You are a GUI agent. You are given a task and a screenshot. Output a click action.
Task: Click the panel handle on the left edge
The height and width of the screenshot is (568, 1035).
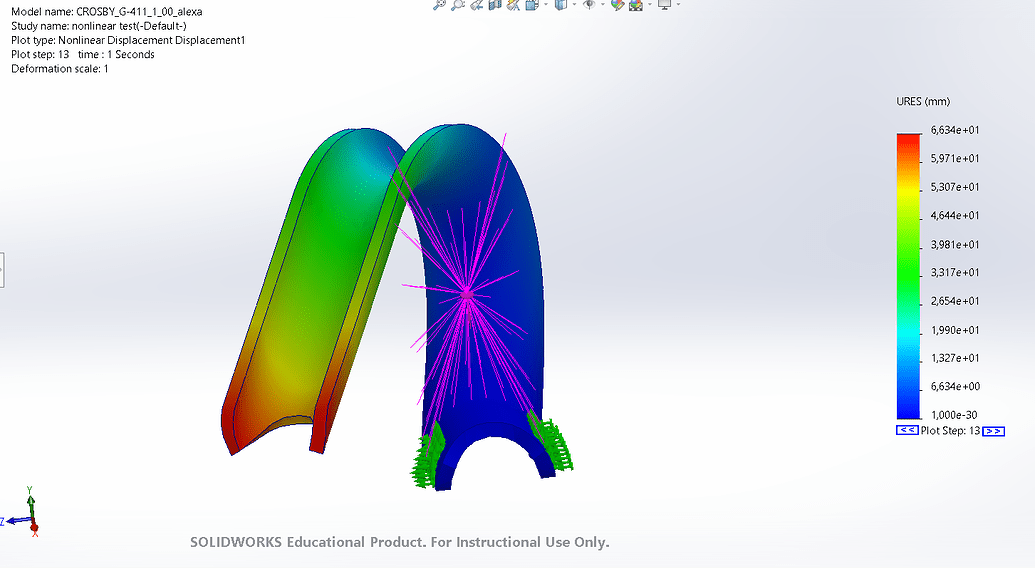pyautogui.click(x=2, y=270)
